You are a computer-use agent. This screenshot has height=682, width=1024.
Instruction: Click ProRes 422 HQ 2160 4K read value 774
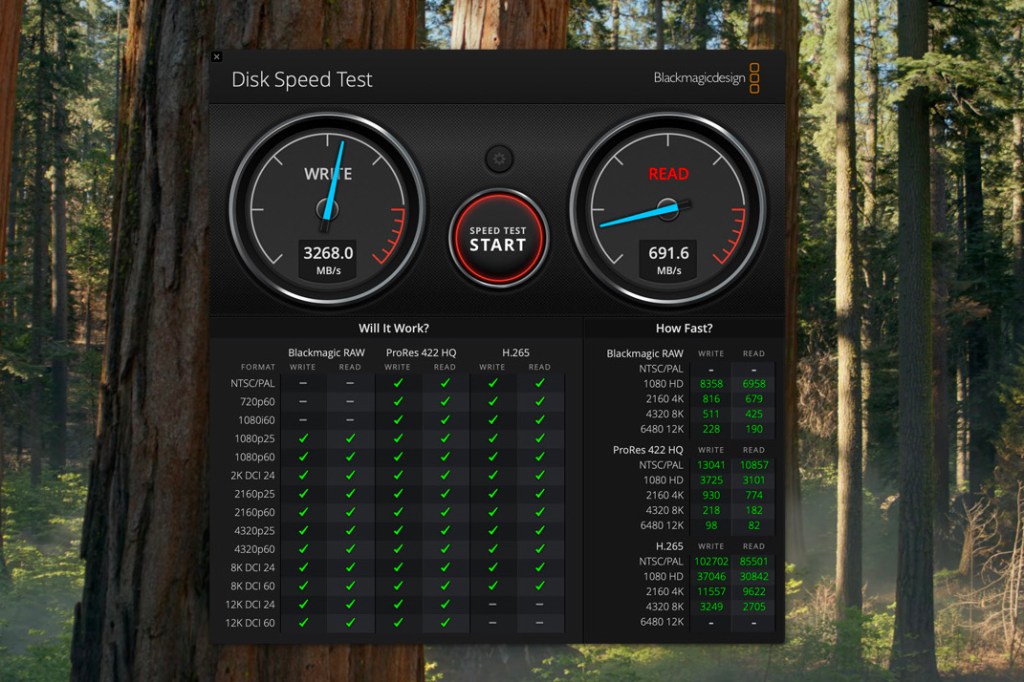pos(754,495)
